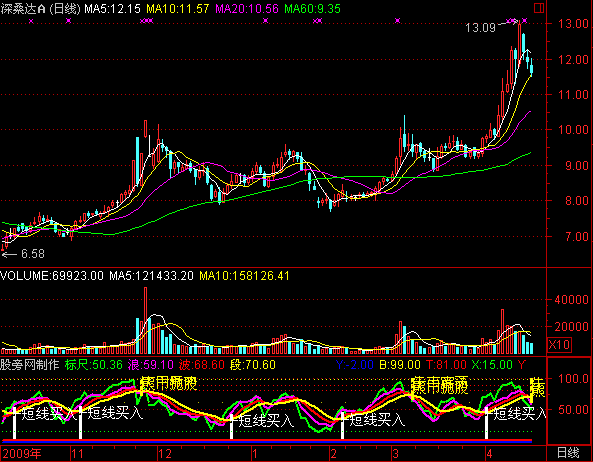
Task: Select month 3 marker on time axis
Action: coord(396,454)
